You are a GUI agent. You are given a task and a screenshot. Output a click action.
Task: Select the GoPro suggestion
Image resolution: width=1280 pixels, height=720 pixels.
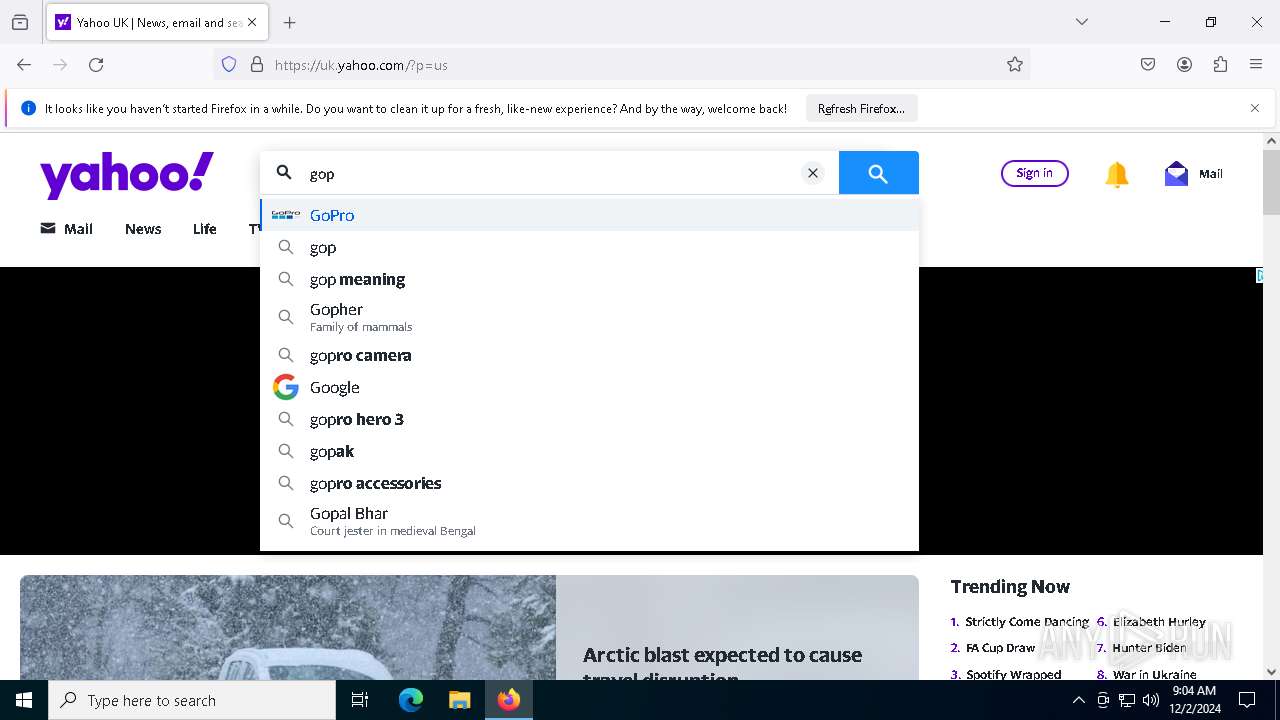589,215
